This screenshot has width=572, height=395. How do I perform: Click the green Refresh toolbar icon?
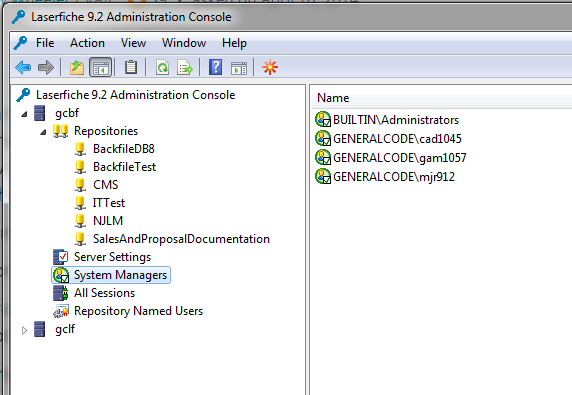(162, 67)
